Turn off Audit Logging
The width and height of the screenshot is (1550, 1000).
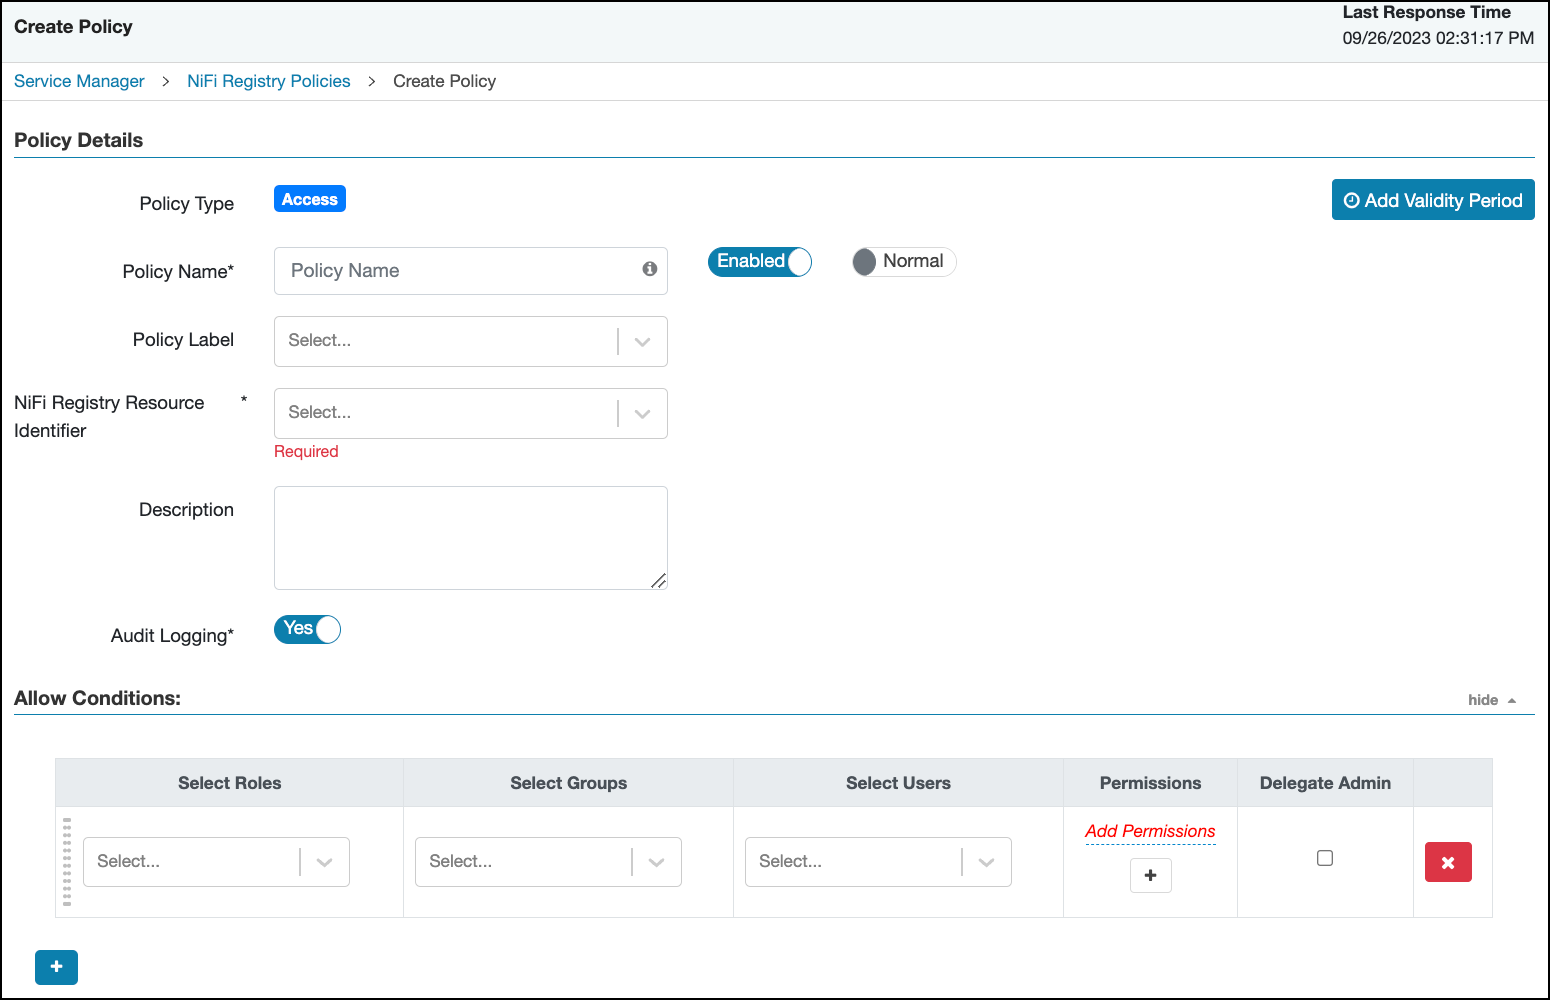pyautogui.click(x=306, y=629)
